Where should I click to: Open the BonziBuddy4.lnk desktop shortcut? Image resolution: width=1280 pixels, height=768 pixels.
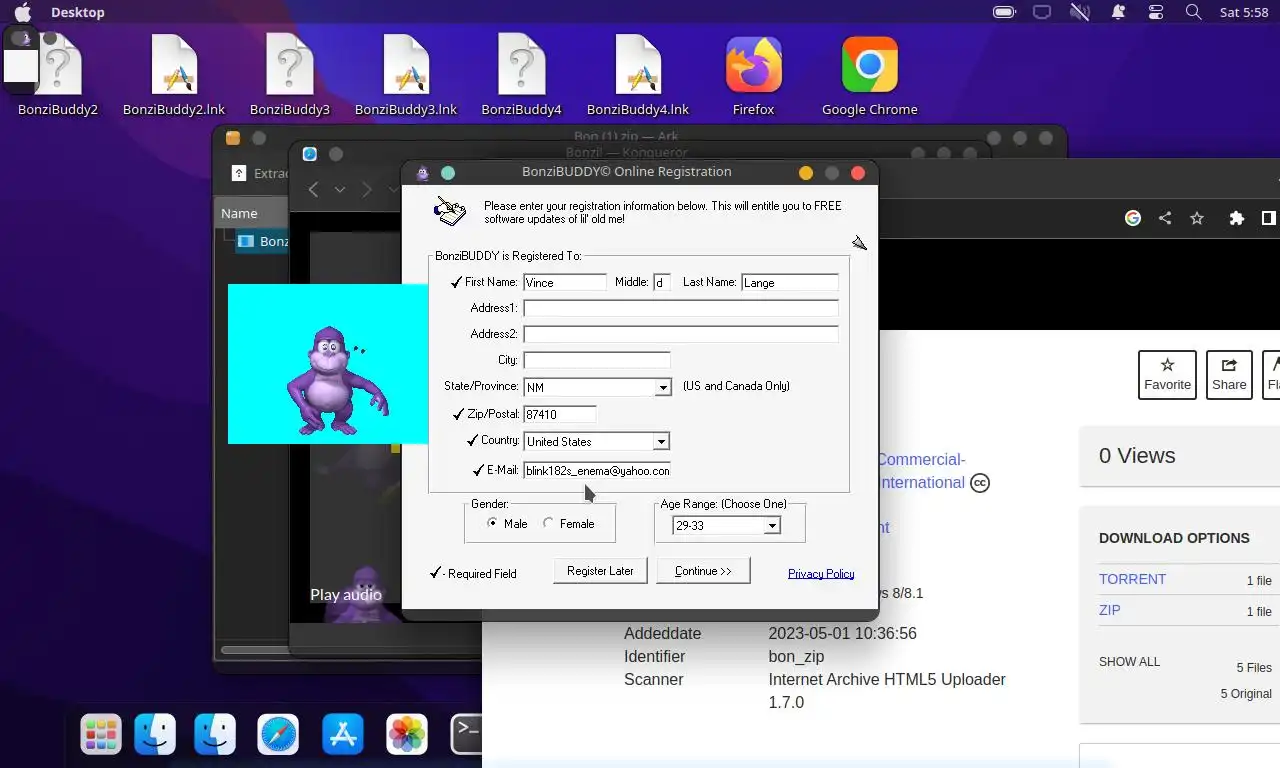[x=638, y=75]
